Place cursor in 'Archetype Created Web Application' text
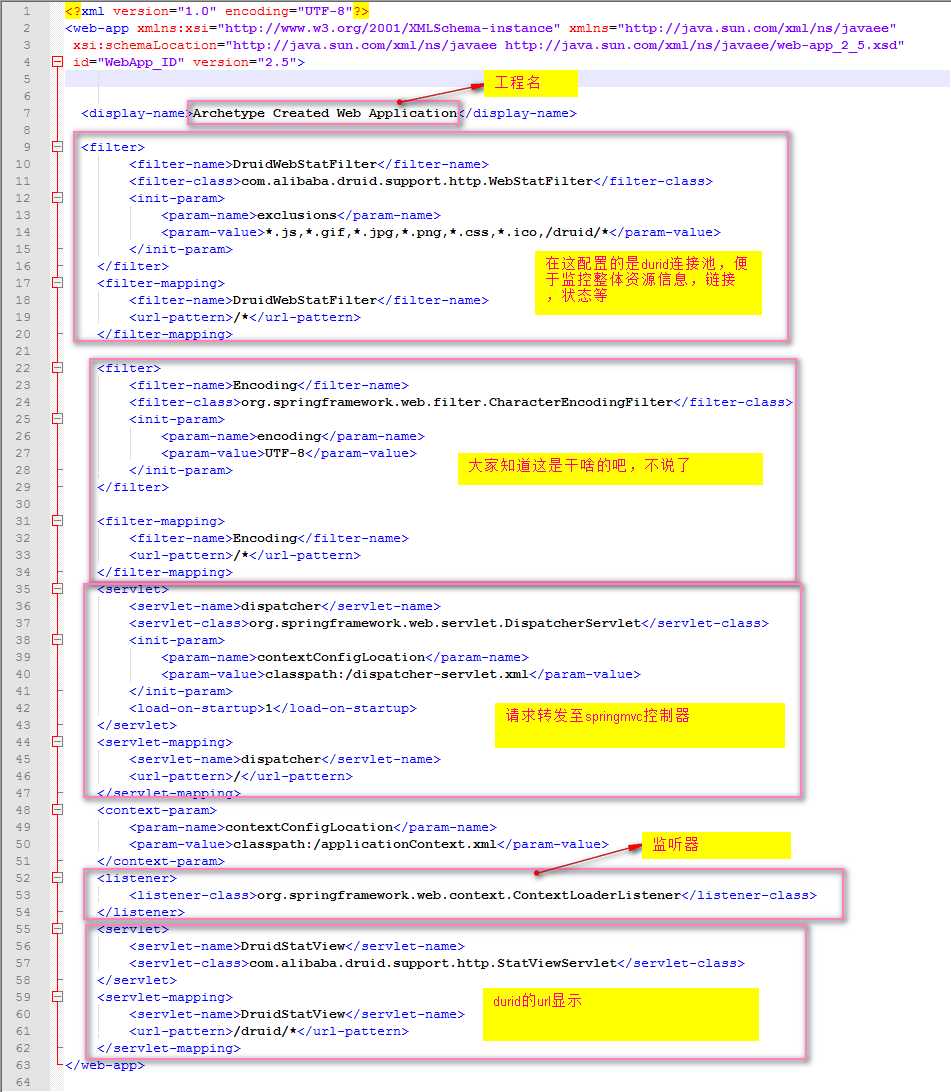 [324, 113]
